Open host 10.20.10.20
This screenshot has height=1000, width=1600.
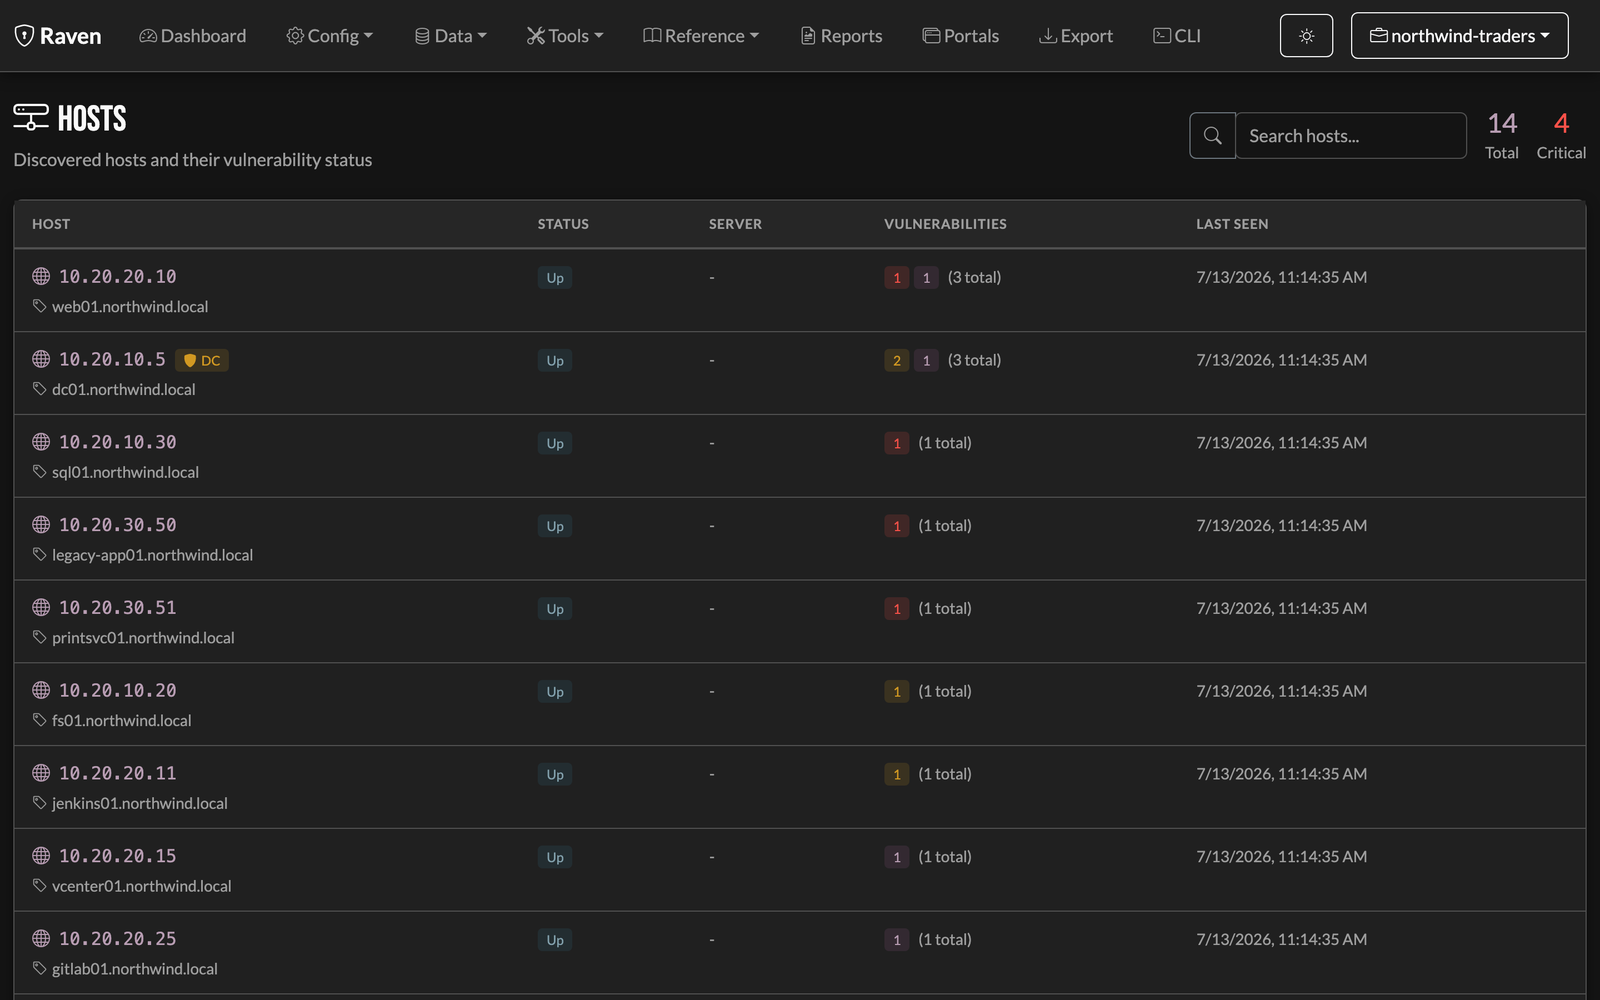point(117,691)
